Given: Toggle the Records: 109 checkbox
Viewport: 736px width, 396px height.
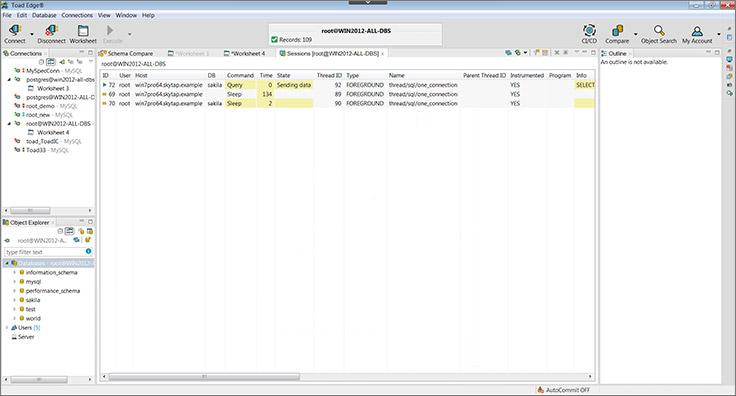Looking at the screenshot, I should point(275,40).
